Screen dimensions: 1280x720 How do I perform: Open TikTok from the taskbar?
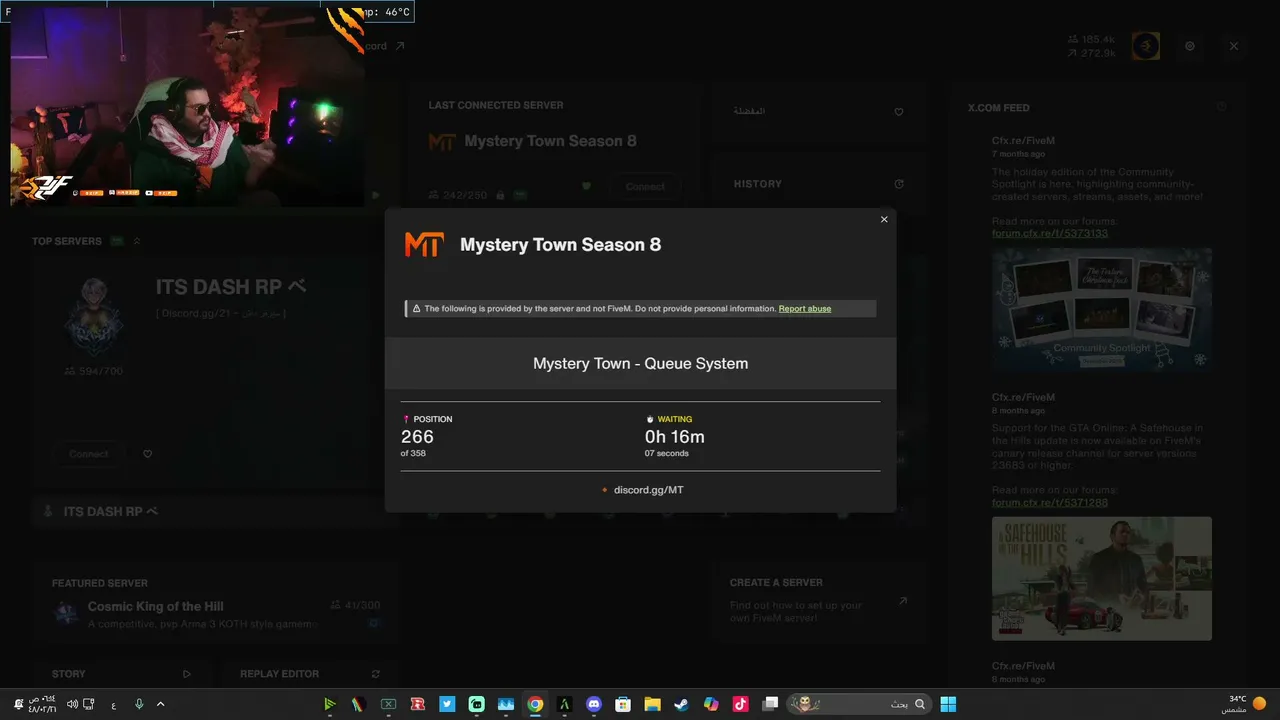point(740,704)
